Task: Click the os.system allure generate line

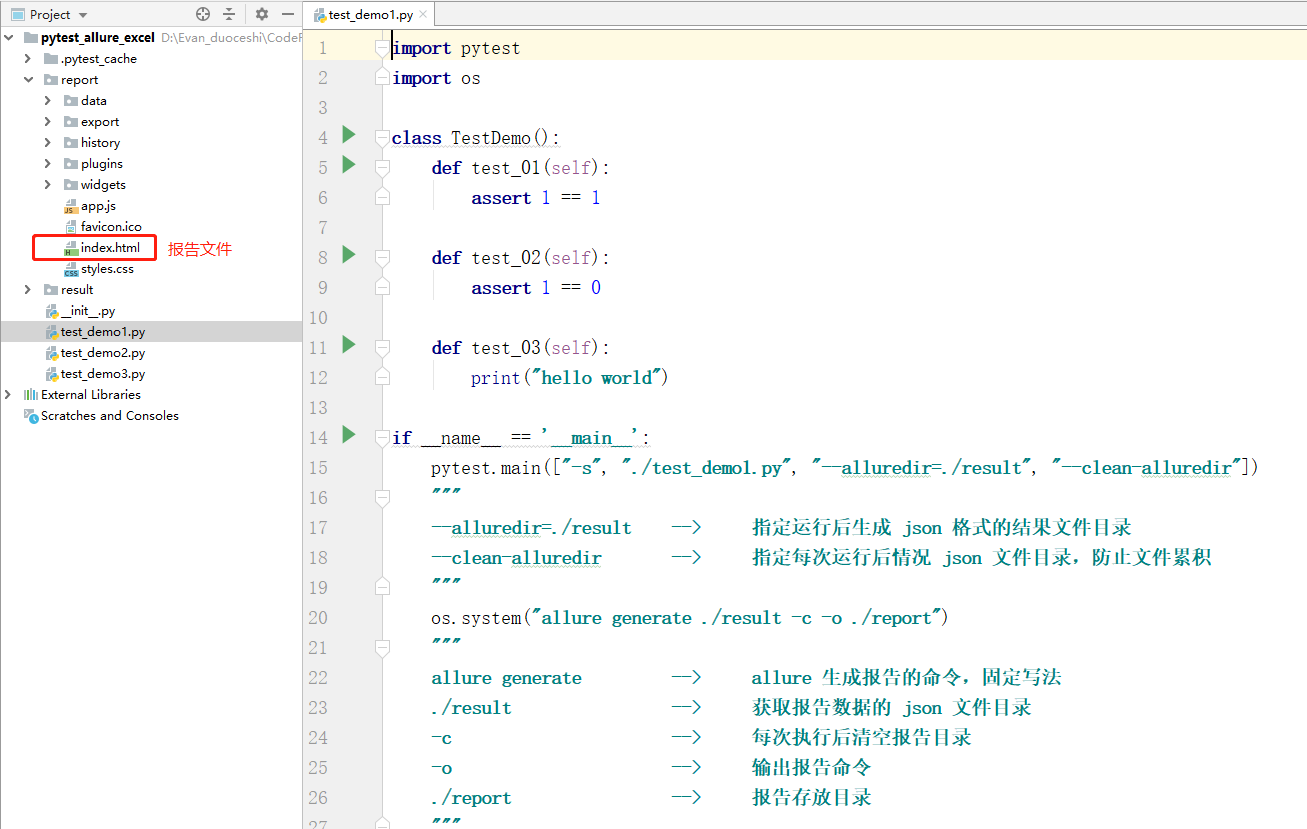Action: [x=690, y=618]
